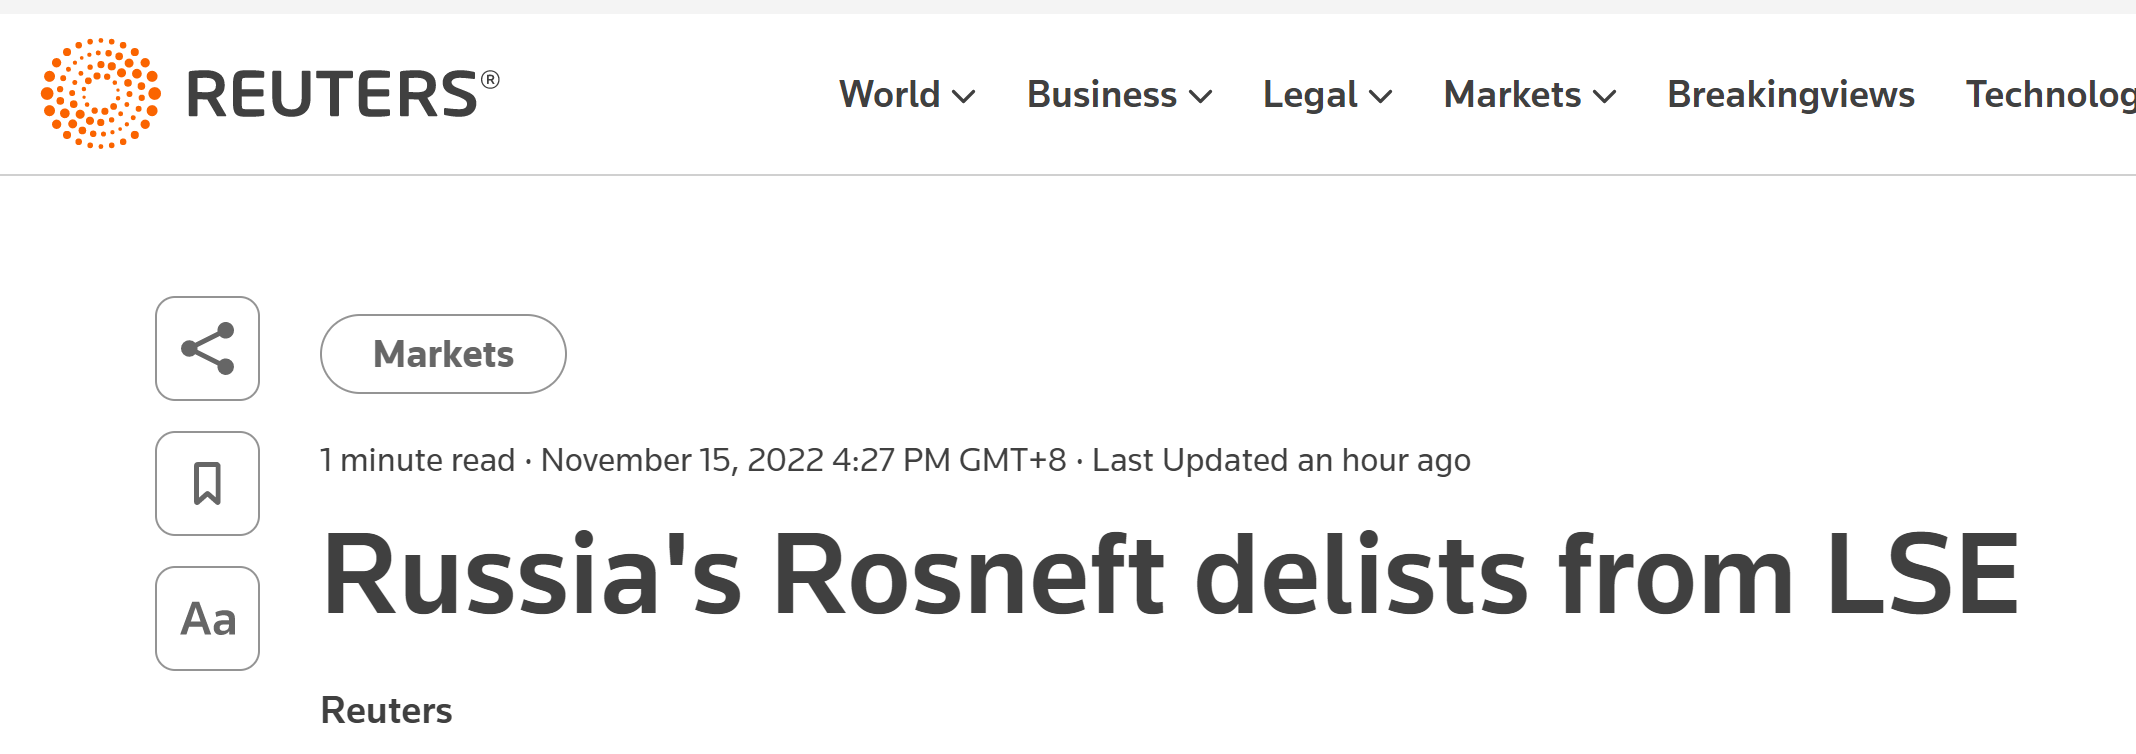Click the Reuters orange dotted logo
Screen dimensions: 2136x754
pyautogui.click(x=101, y=94)
